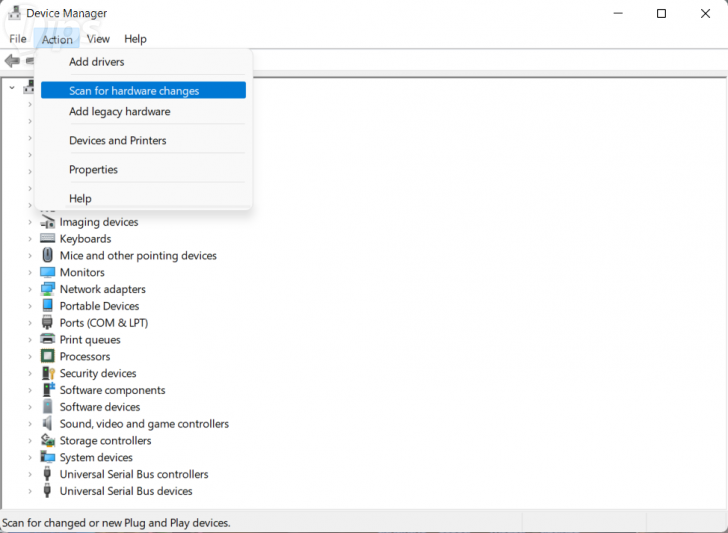This screenshot has height=533, width=728.
Task: Click the Monitors display icon
Action: pyautogui.click(x=47, y=272)
